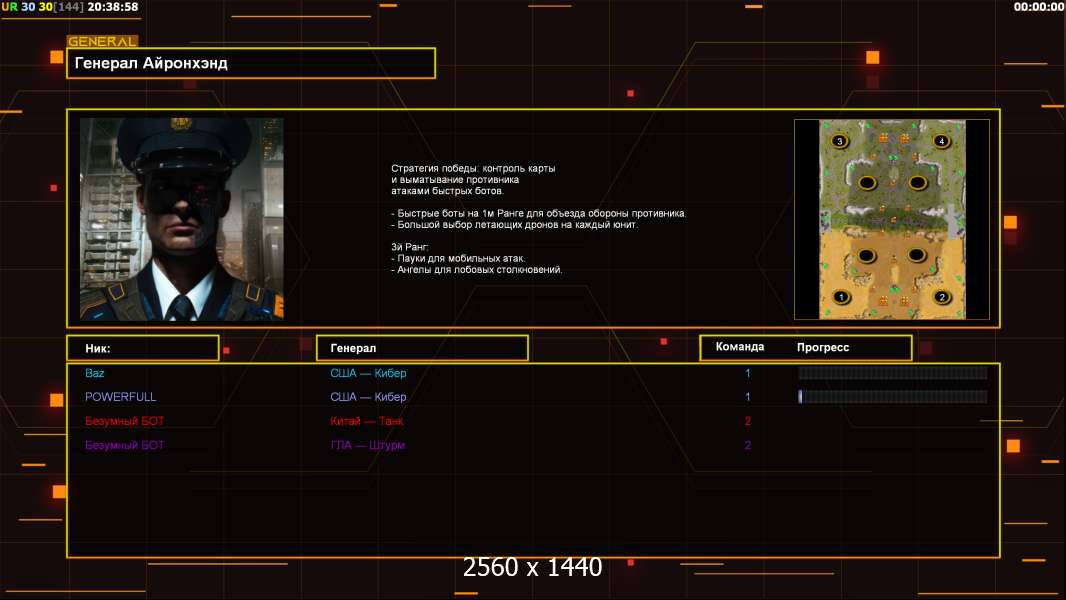
Task: Click team number 2 for Китай — Танк
Action: point(748,421)
